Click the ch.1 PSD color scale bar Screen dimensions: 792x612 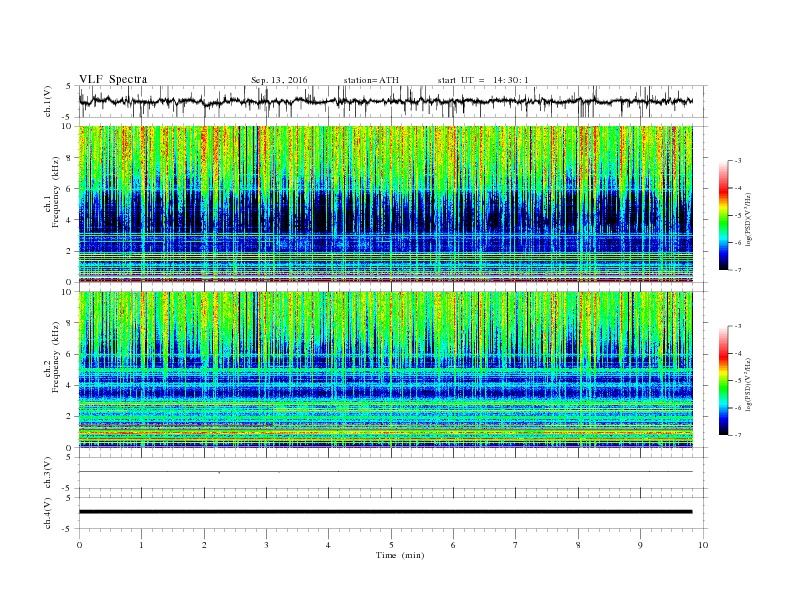(x=724, y=215)
